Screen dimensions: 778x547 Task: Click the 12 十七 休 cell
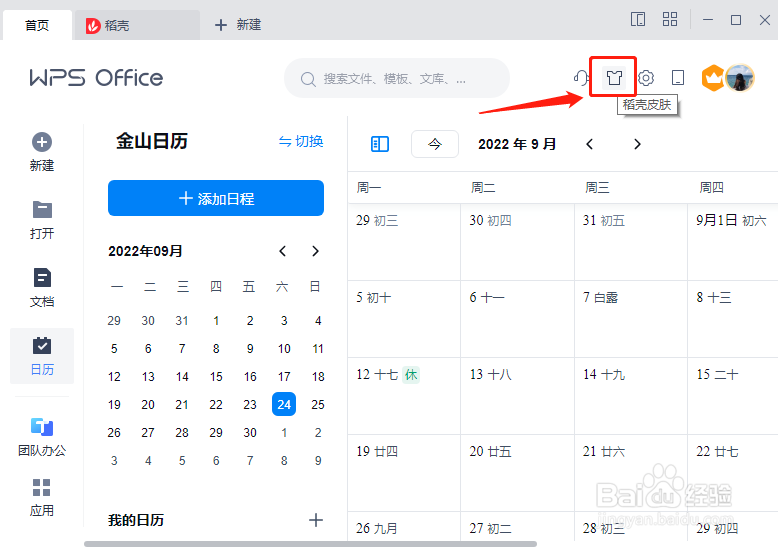(404, 396)
